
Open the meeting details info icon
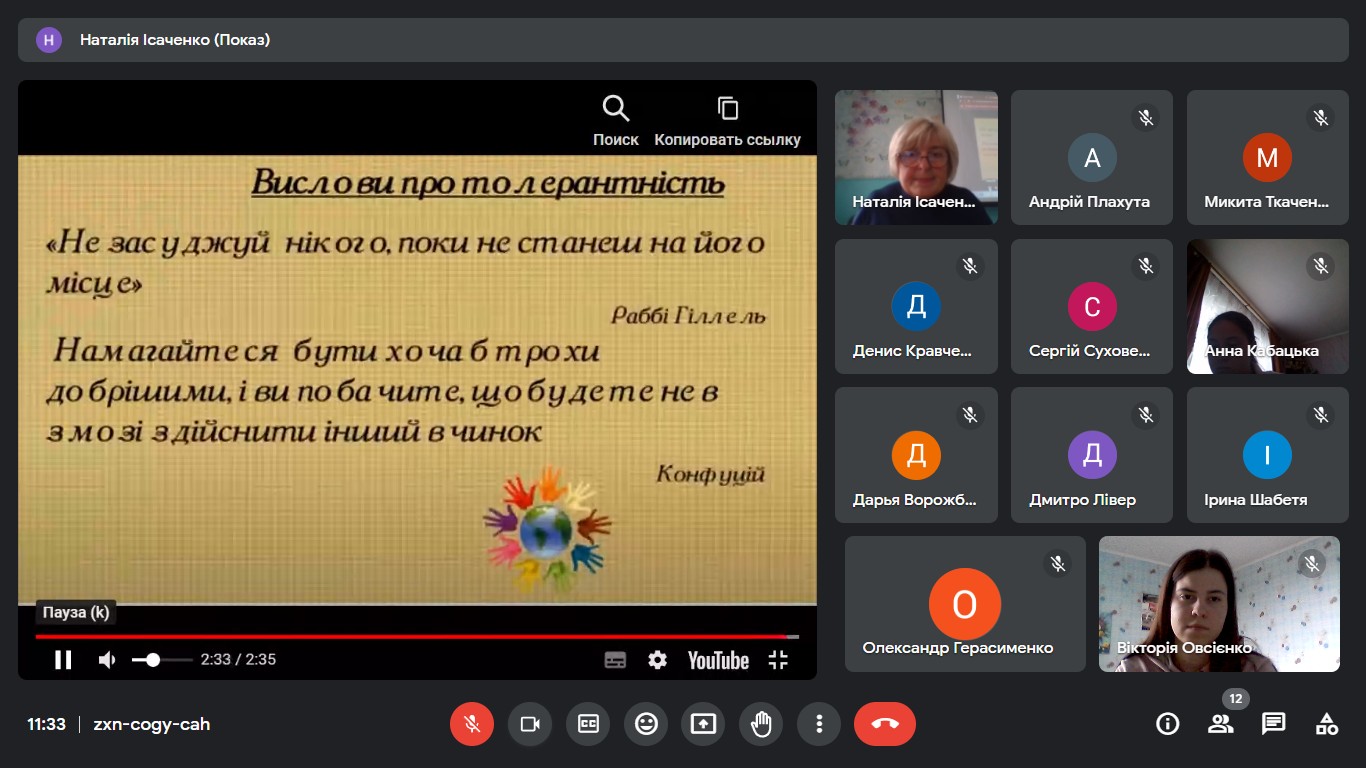coord(1167,724)
